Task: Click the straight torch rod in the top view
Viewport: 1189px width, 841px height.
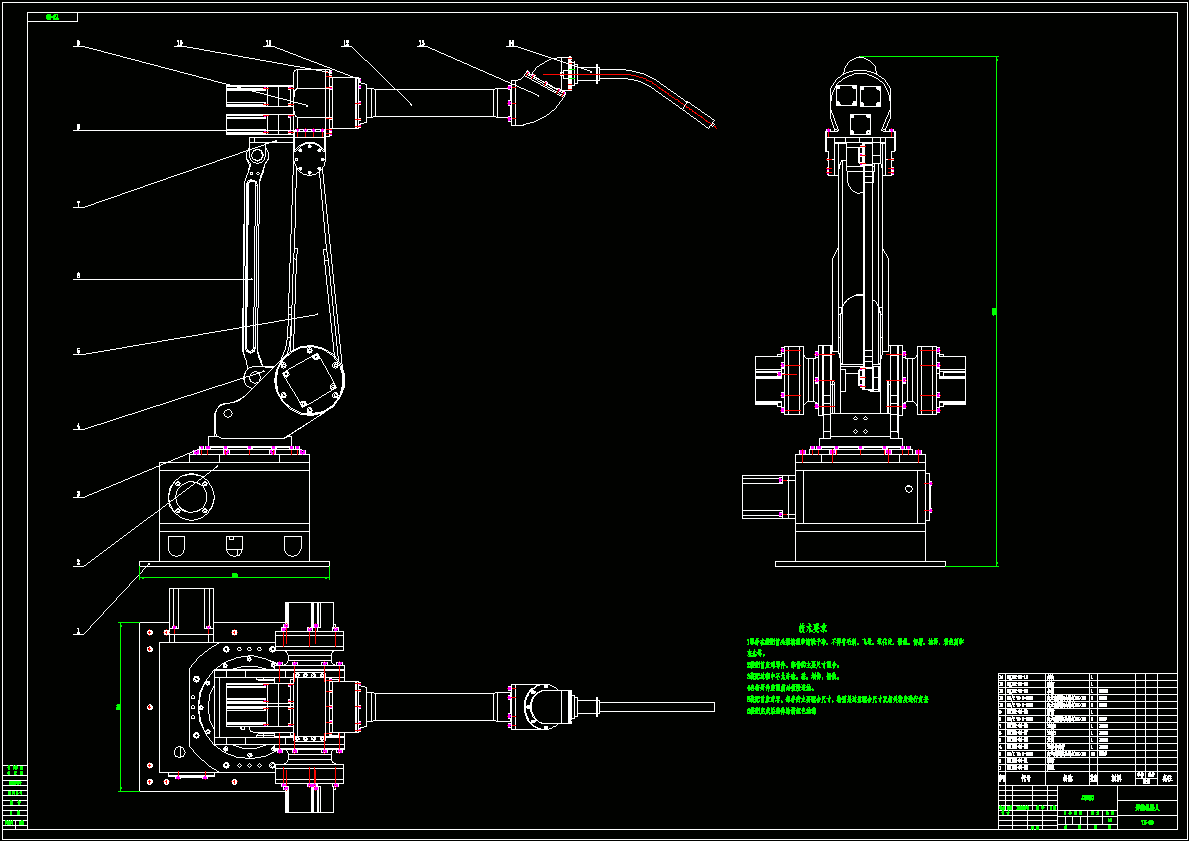Action: coord(657,707)
